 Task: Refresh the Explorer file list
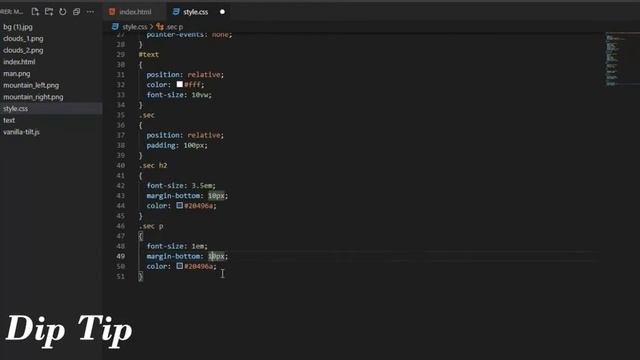(x=62, y=12)
